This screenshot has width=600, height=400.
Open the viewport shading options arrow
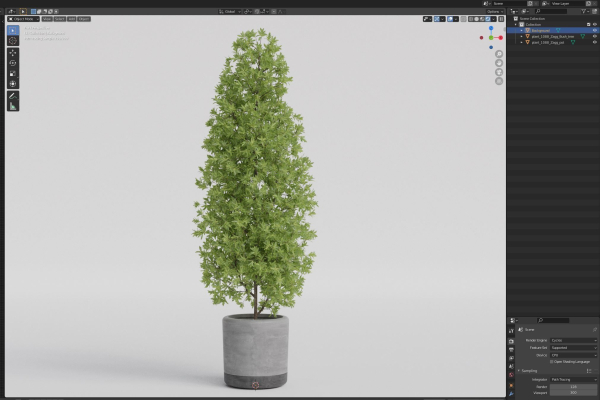tap(494, 19)
